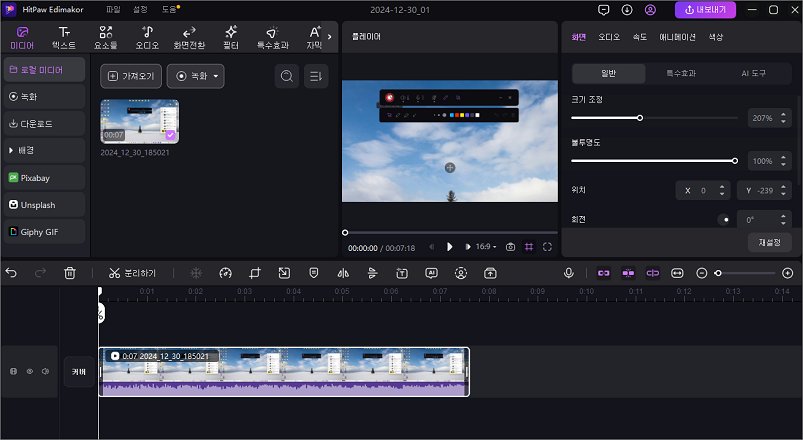Delete selected clip with trash icon
Screen dimensions: 803x440
(x=70, y=273)
